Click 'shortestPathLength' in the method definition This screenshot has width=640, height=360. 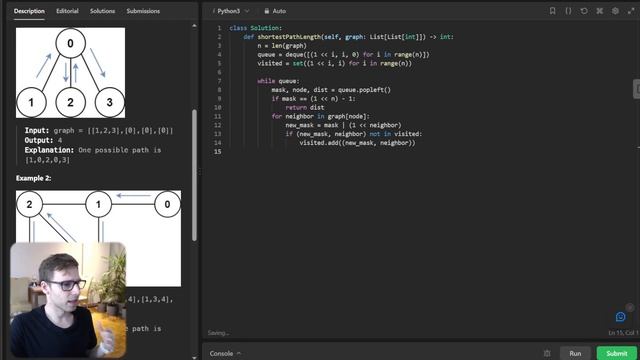[x=289, y=37]
